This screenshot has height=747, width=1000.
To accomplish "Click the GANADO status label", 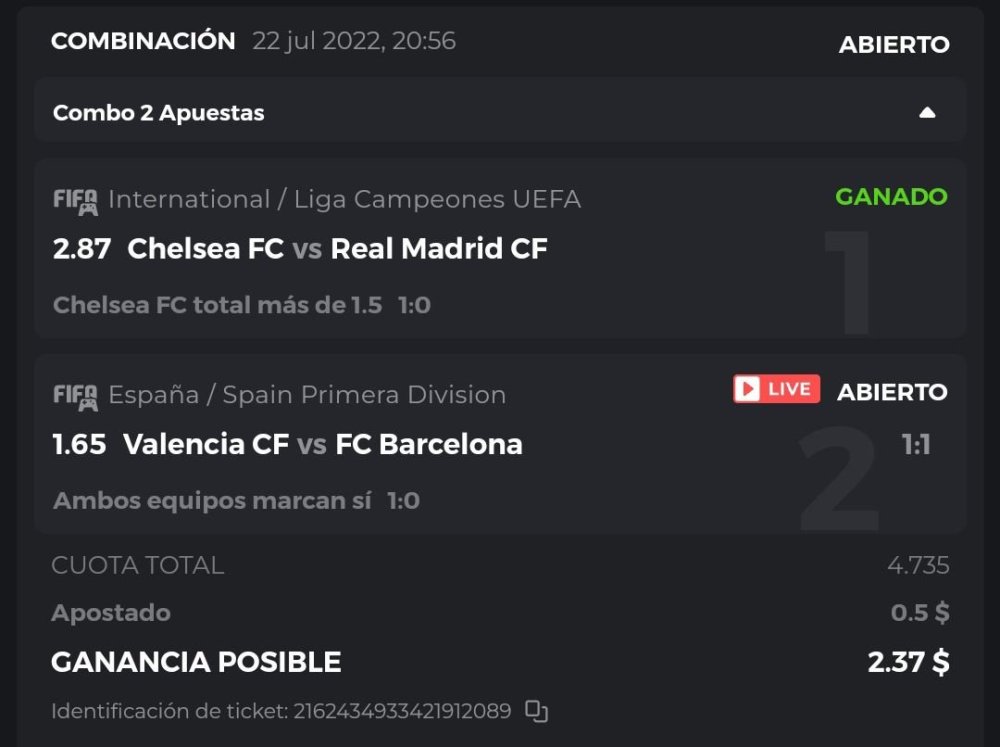I will 891,197.
